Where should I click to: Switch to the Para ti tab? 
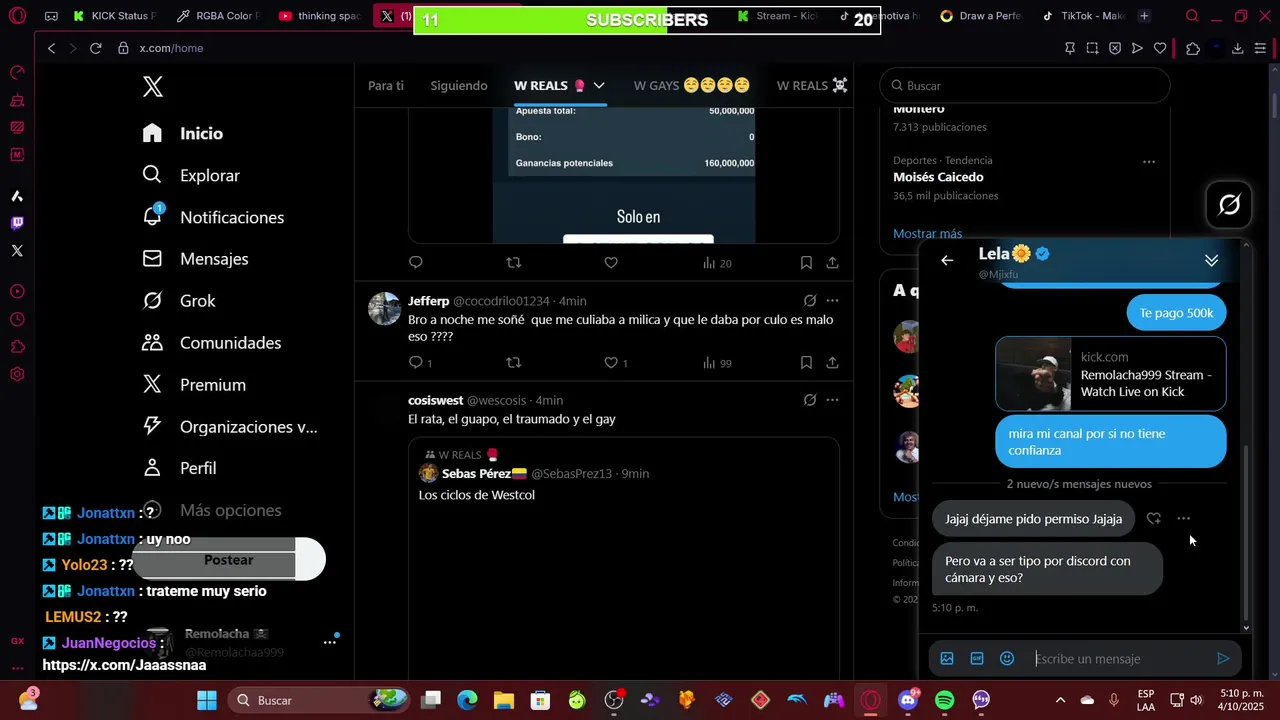[x=386, y=86]
